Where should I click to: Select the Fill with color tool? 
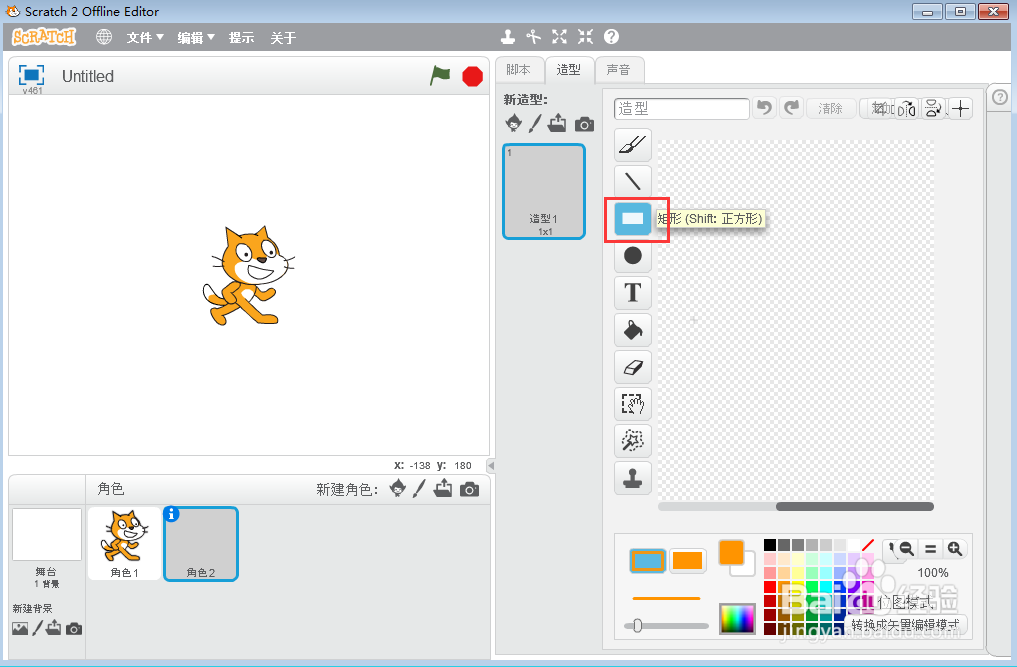[x=632, y=329]
